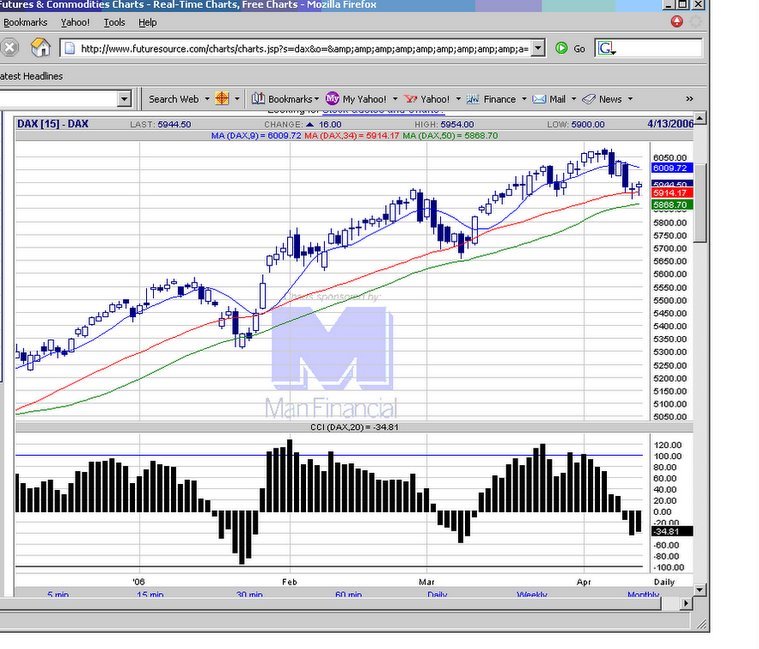Screen dimensions: 759x649
Task: Click the vertical scrollbar up arrow
Action: pos(700,118)
